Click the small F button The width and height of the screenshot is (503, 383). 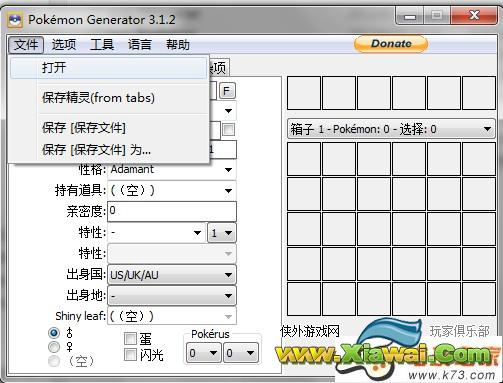227,91
